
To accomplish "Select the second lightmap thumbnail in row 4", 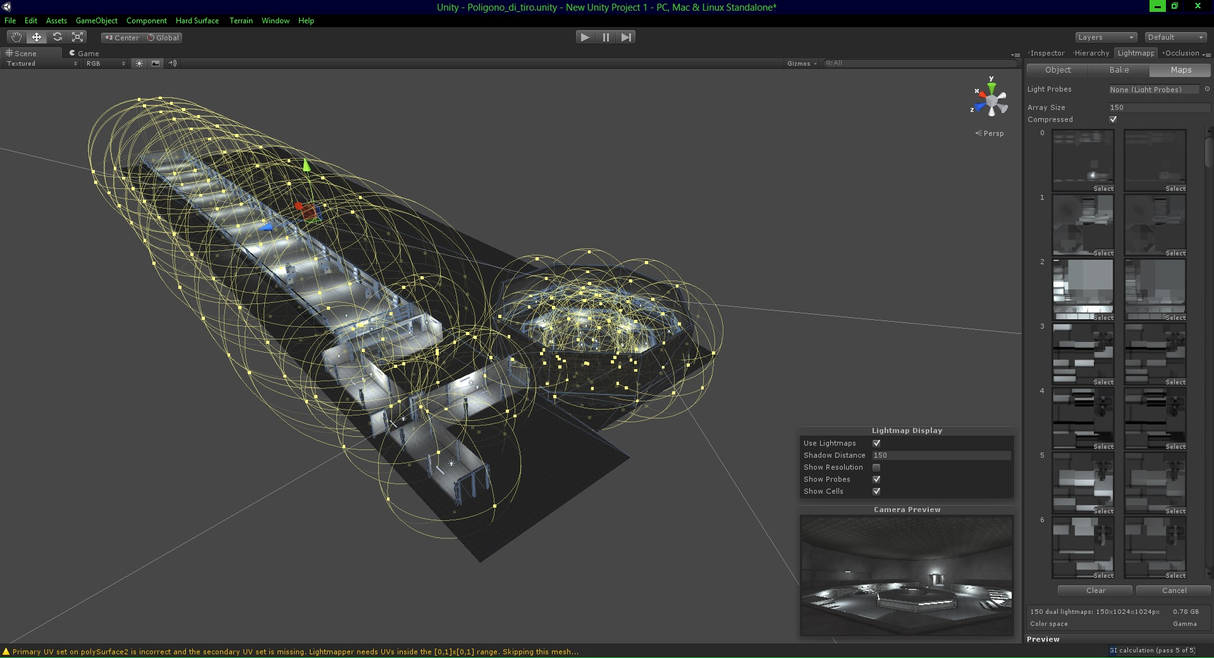I will (1155, 418).
